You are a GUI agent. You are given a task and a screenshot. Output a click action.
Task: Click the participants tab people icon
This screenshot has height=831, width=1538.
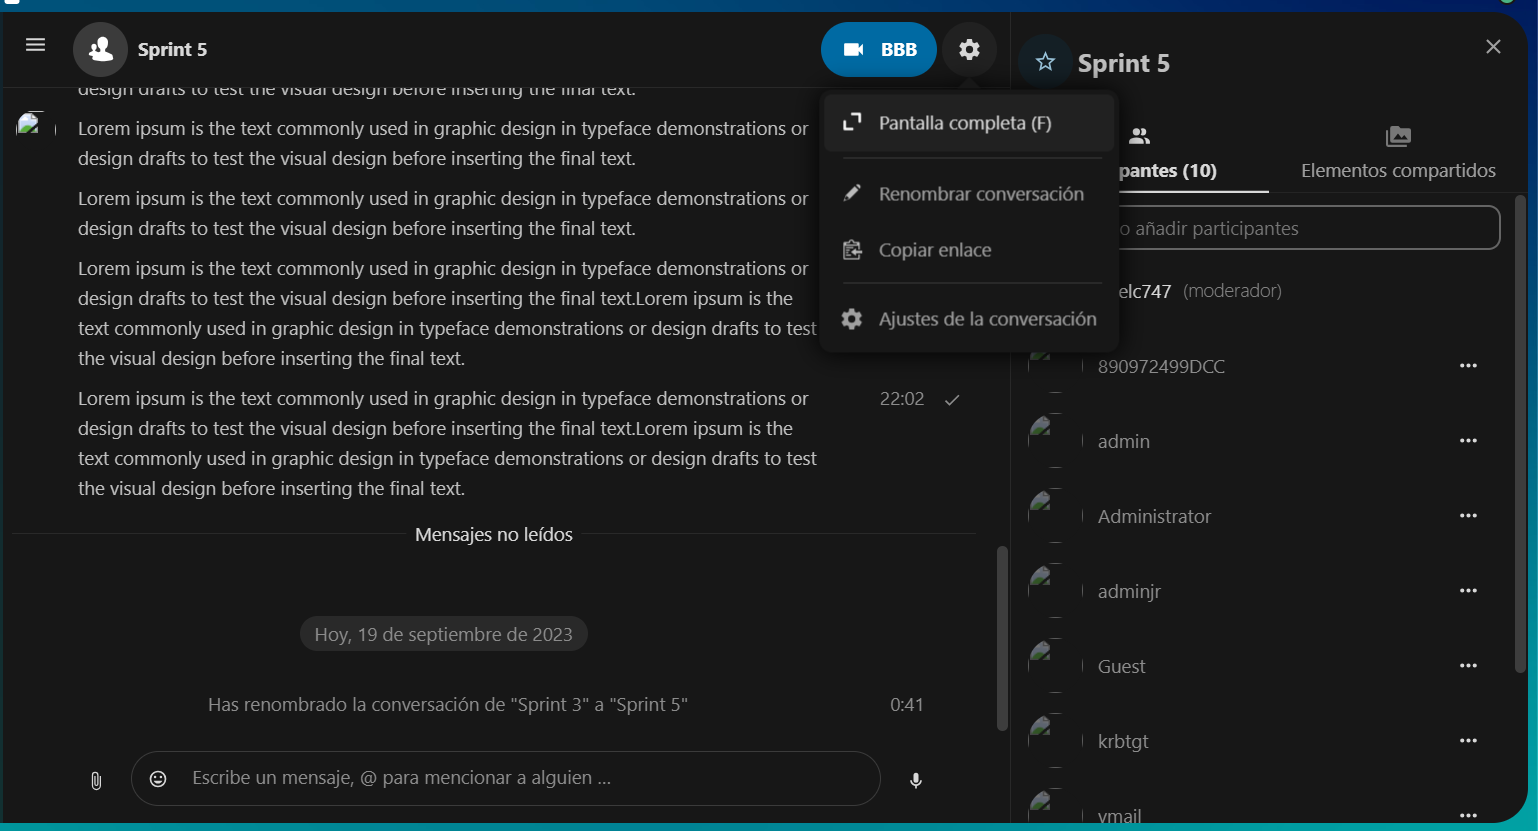[x=1139, y=136]
